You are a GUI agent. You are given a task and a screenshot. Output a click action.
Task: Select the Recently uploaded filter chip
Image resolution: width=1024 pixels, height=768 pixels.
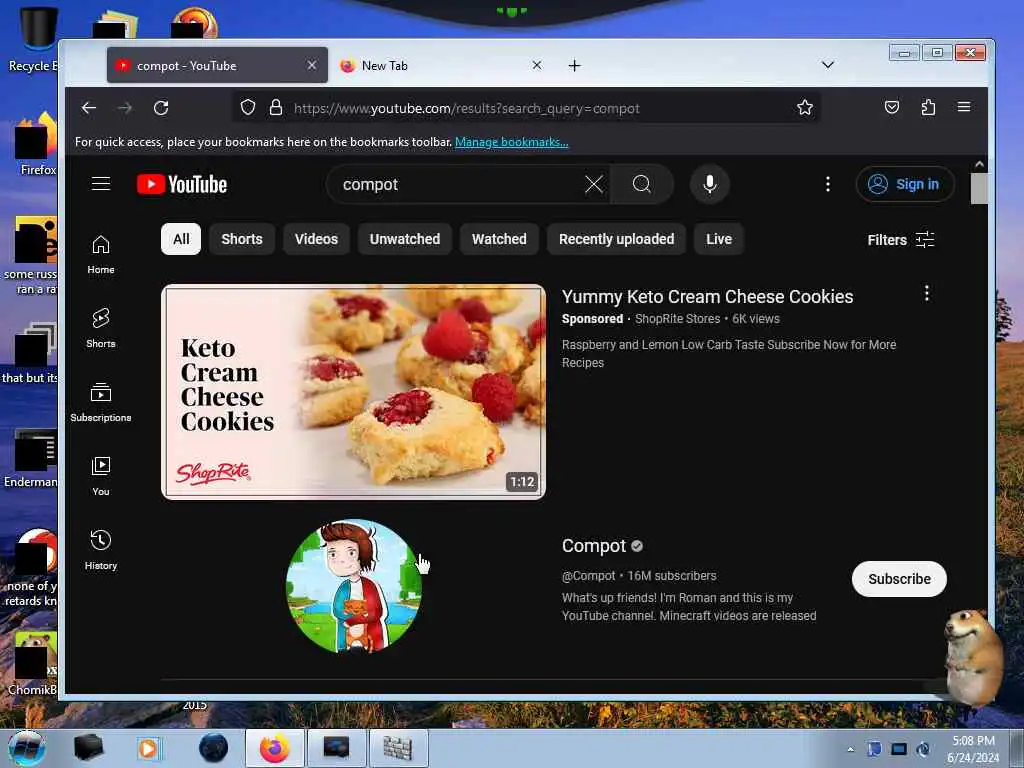tap(616, 239)
